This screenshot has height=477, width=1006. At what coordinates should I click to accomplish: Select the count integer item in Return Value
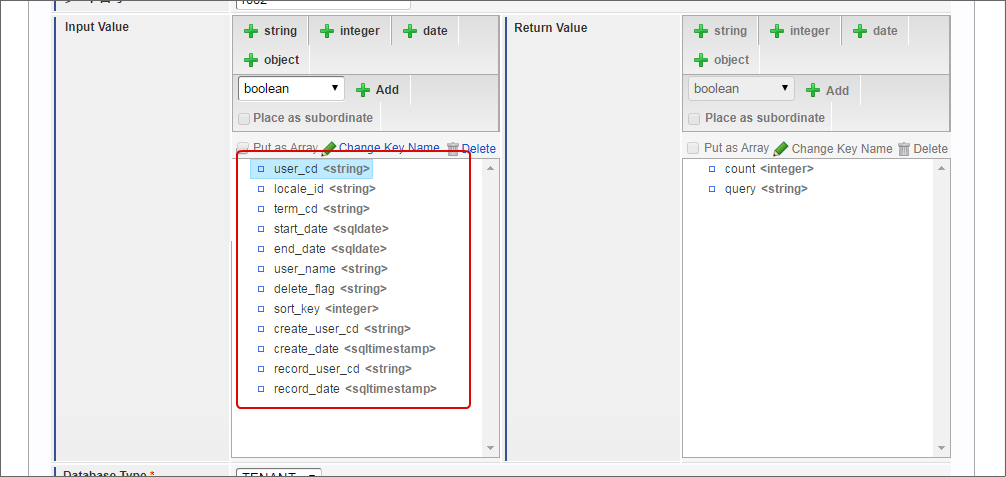pos(768,169)
